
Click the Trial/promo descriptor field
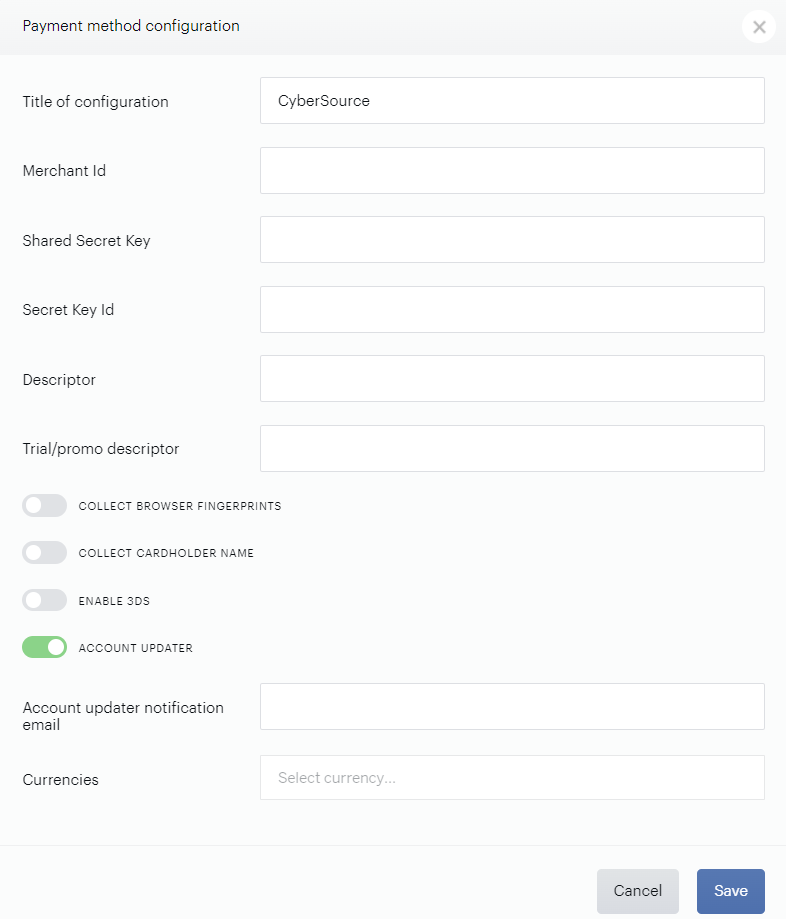coord(512,448)
